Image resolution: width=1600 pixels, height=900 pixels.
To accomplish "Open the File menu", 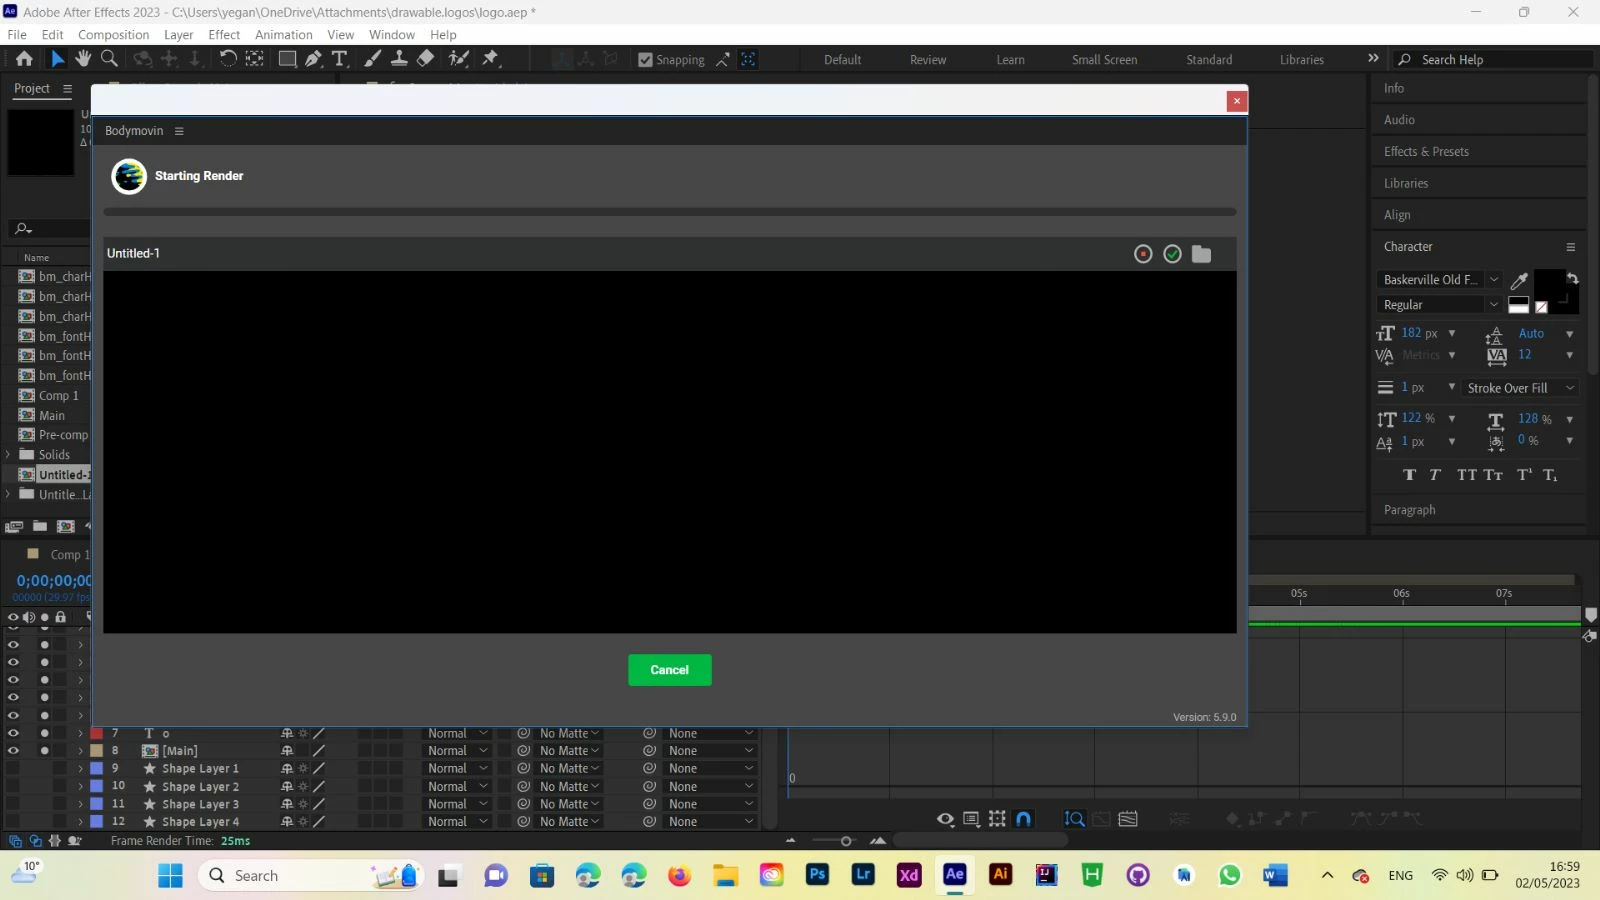I will [17, 35].
